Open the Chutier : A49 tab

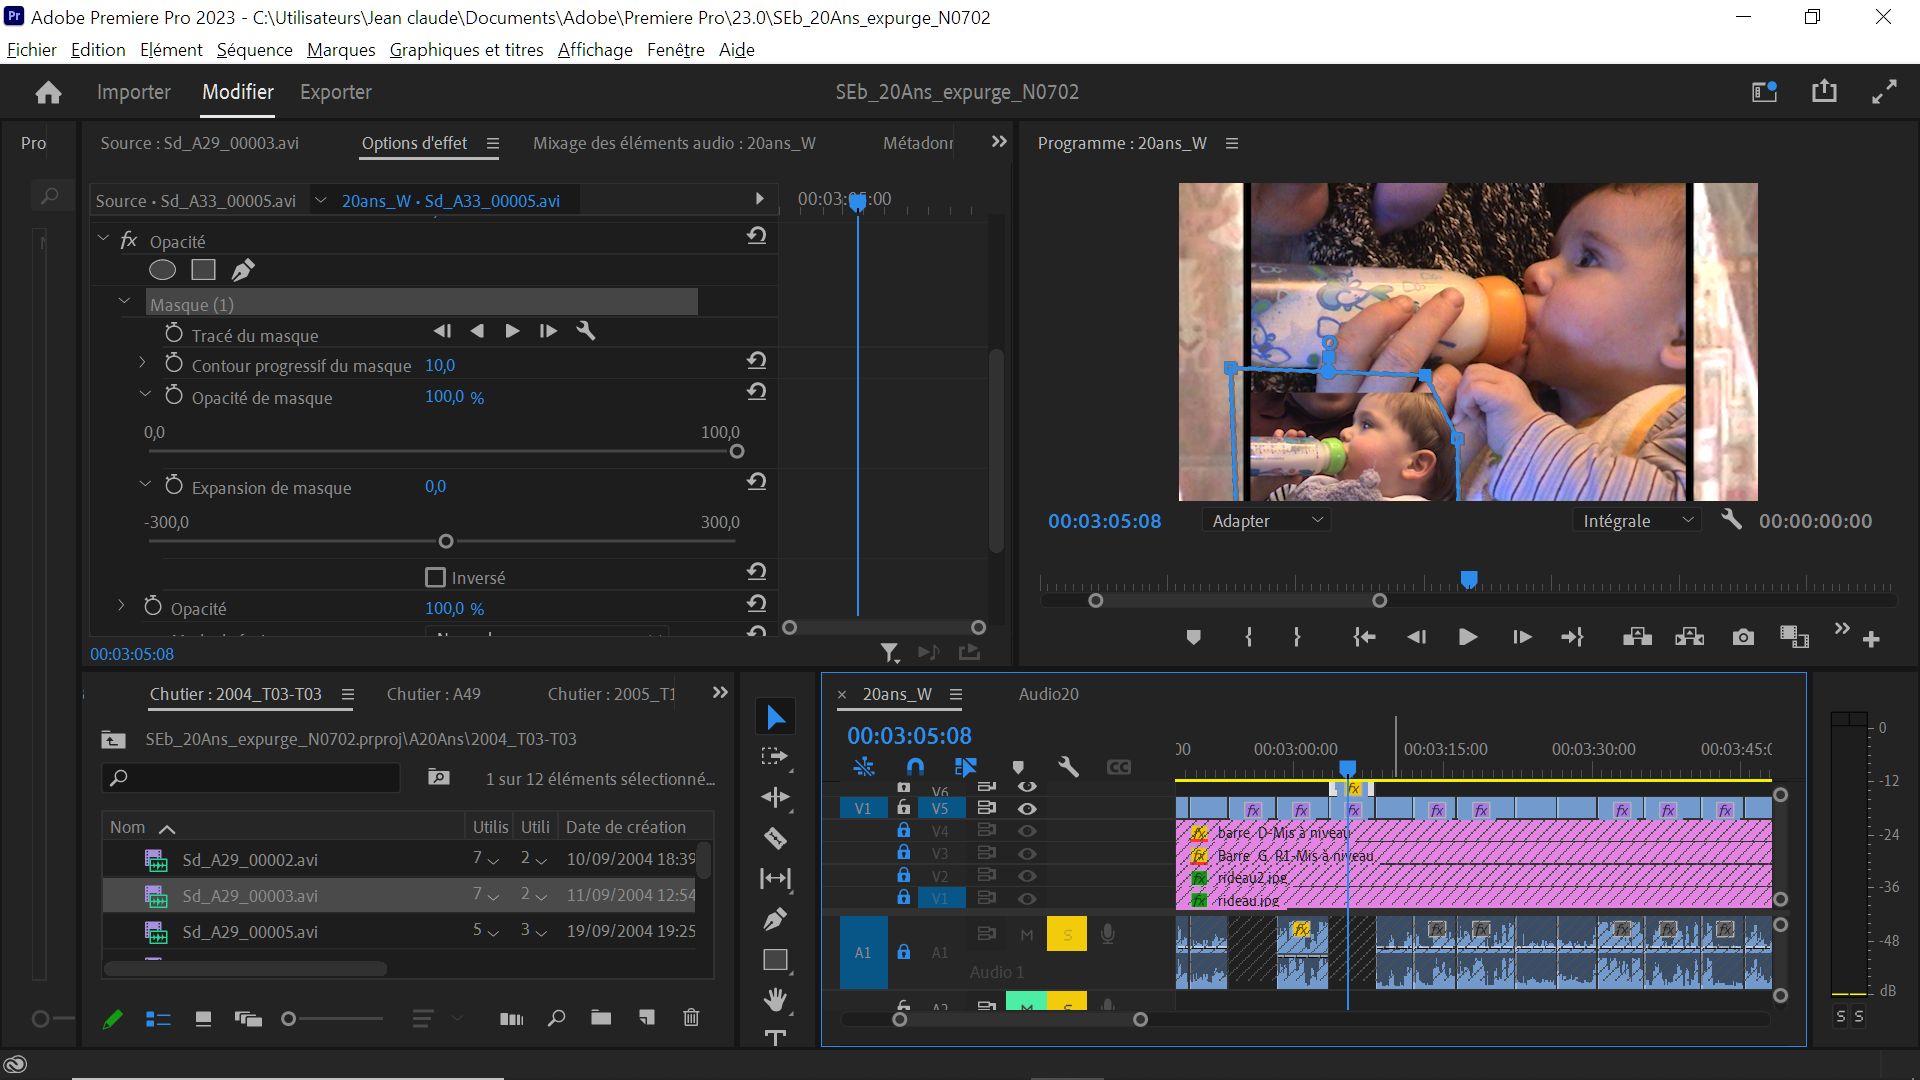point(434,694)
